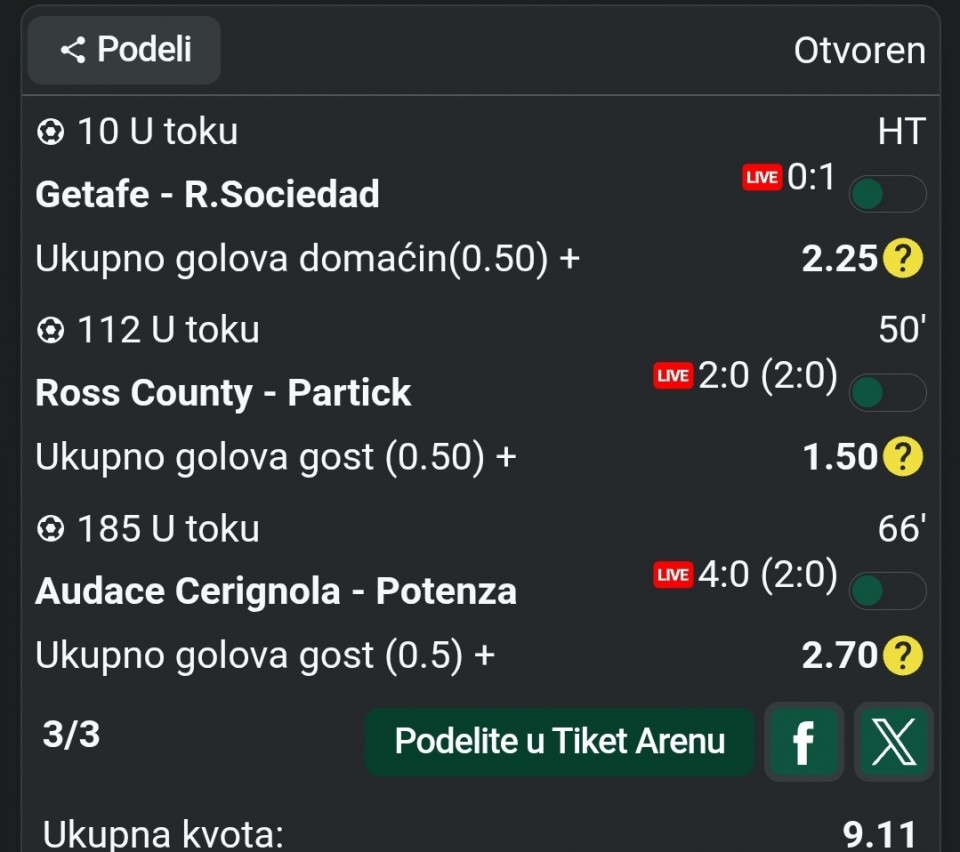Viewport: 960px width, 852px height.
Task: Click soccer ball icon beside event 10
Action: tap(50, 132)
